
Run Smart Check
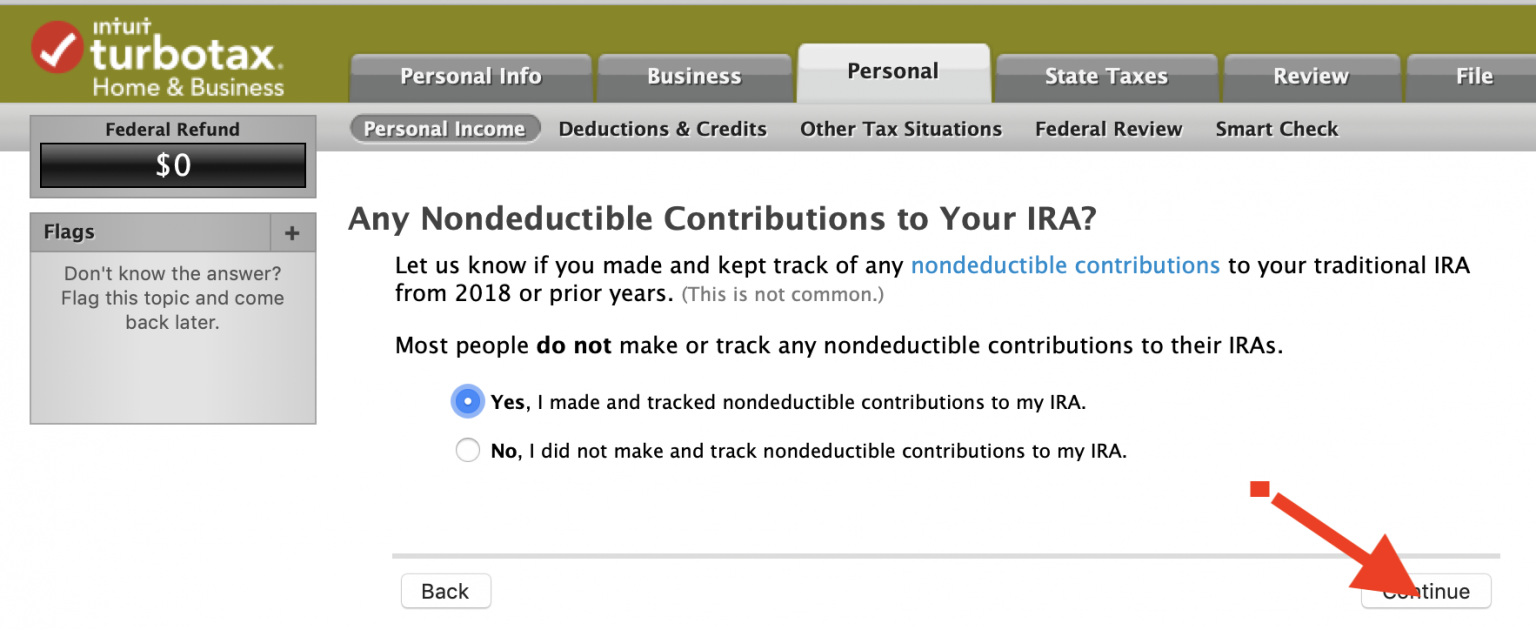point(1276,129)
